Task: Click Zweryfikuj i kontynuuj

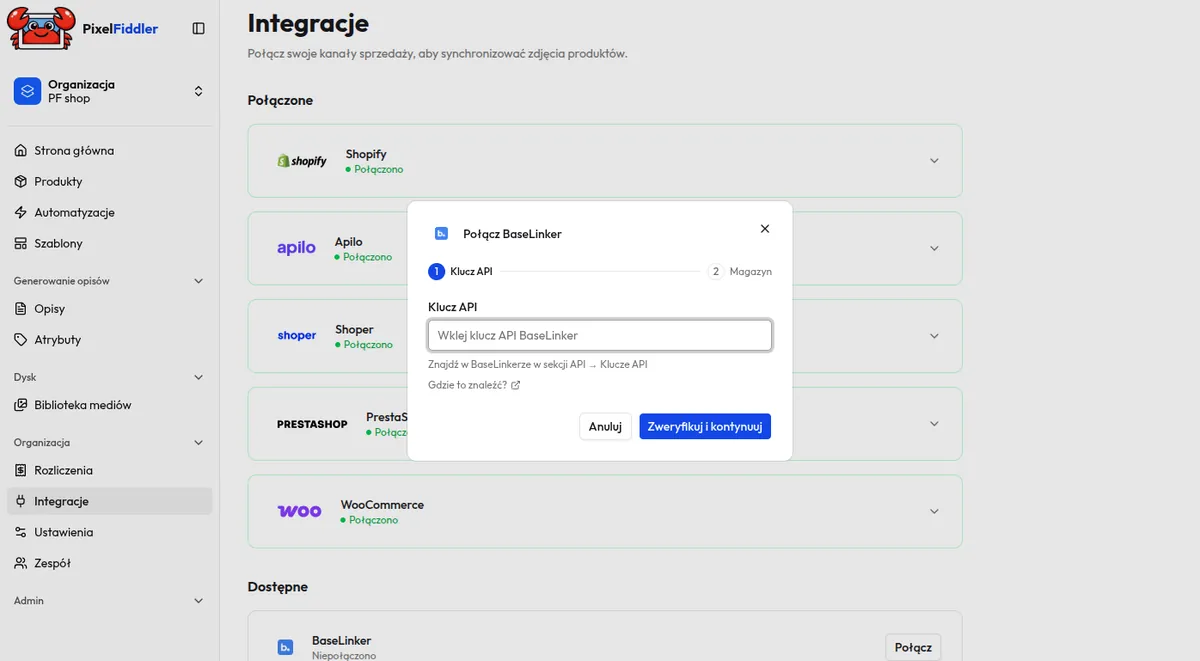Action: pyautogui.click(x=705, y=427)
